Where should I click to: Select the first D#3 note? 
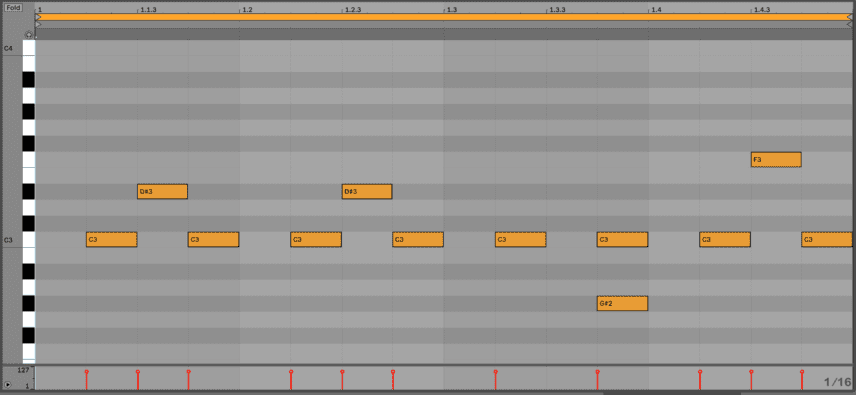click(x=162, y=191)
